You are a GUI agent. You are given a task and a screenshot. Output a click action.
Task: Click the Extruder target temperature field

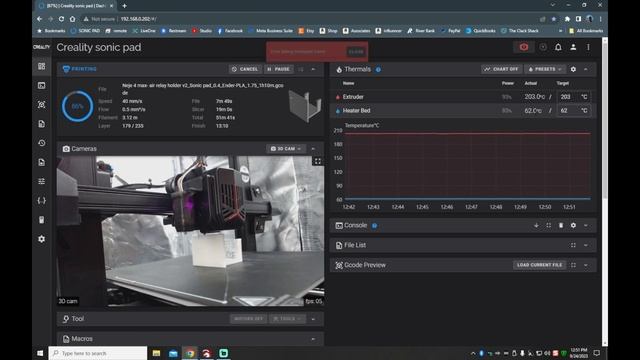pyautogui.click(x=573, y=97)
